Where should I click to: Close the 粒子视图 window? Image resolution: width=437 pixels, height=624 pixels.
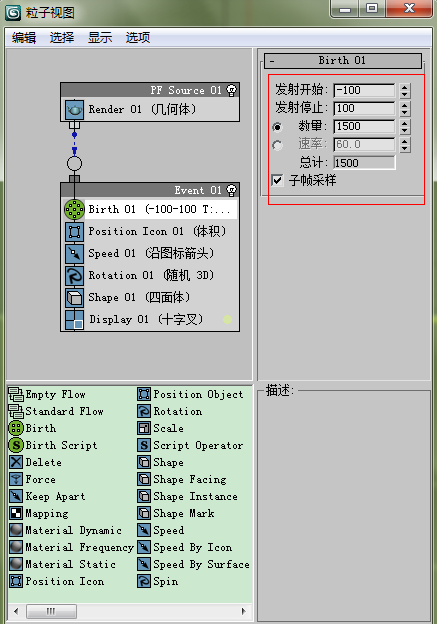pyautogui.click(x=409, y=9)
